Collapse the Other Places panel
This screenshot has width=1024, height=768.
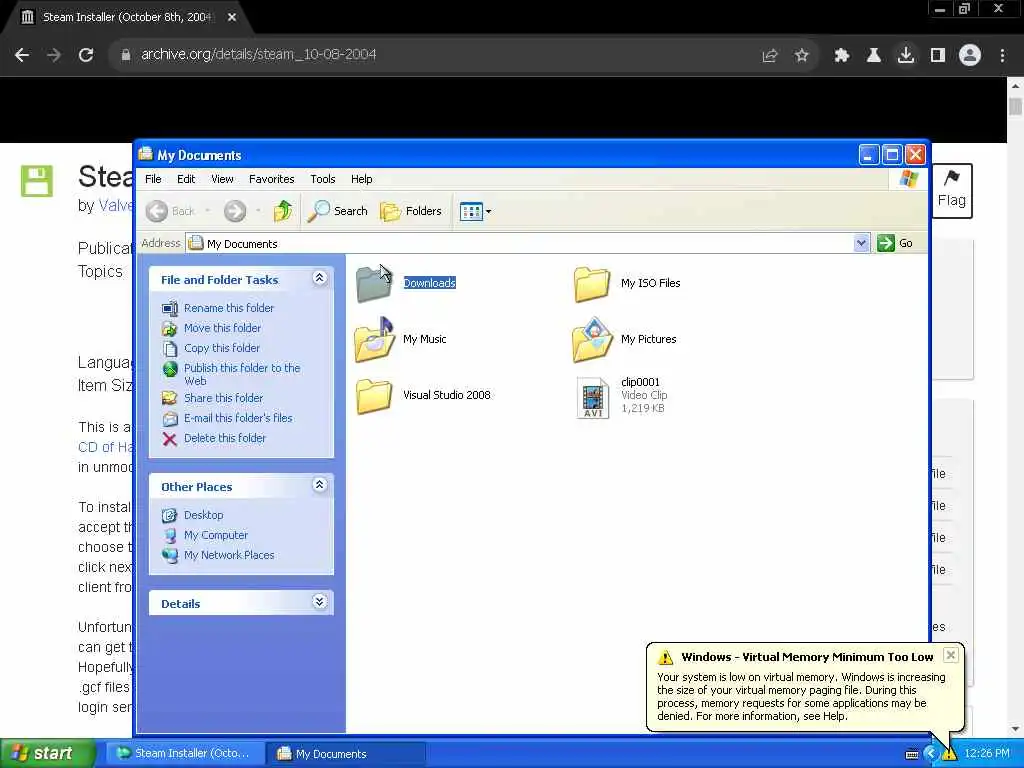pyautogui.click(x=319, y=485)
